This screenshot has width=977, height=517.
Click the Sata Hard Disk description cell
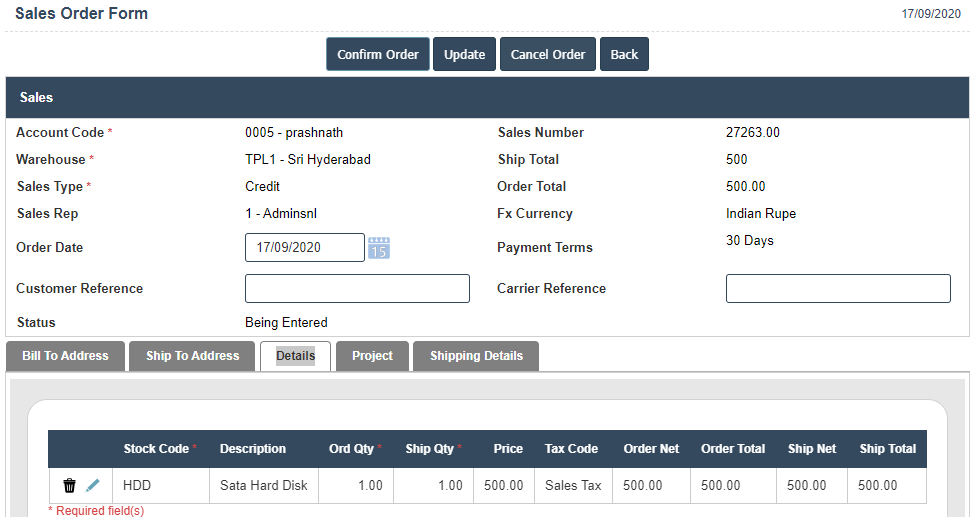[x=264, y=486]
